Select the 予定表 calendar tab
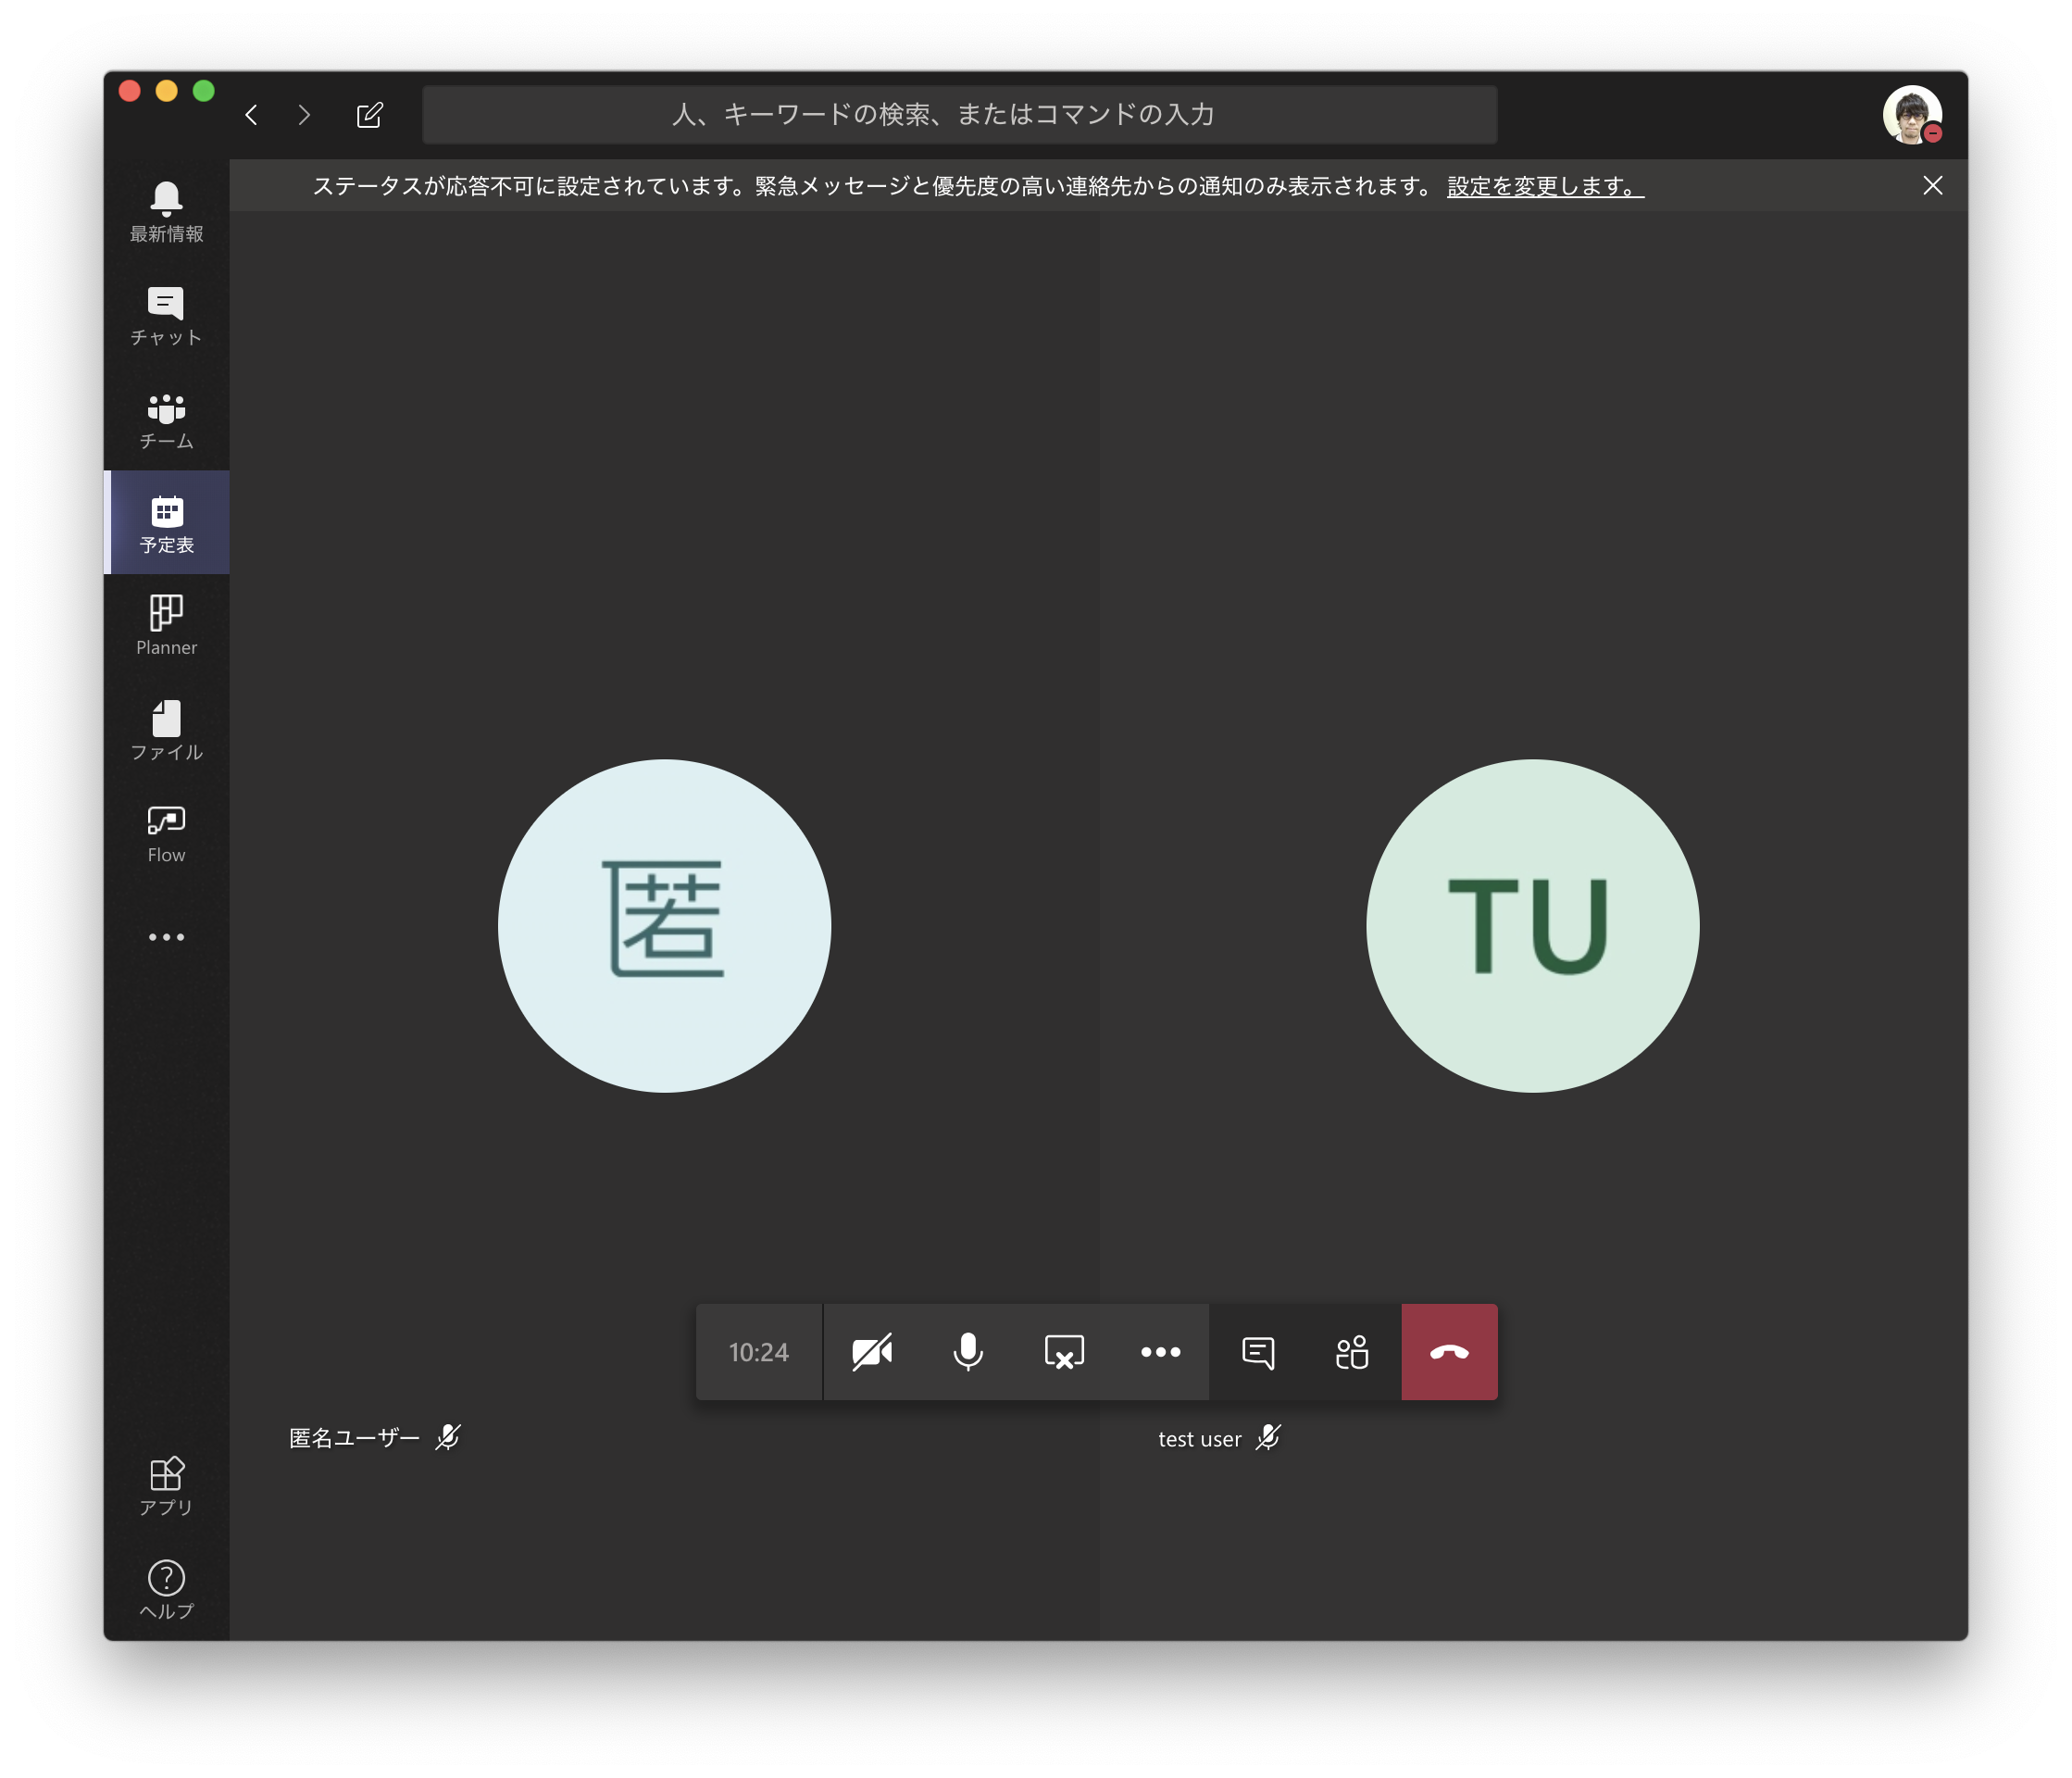Viewport: 2072px width, 1778px height. [166, 523]
